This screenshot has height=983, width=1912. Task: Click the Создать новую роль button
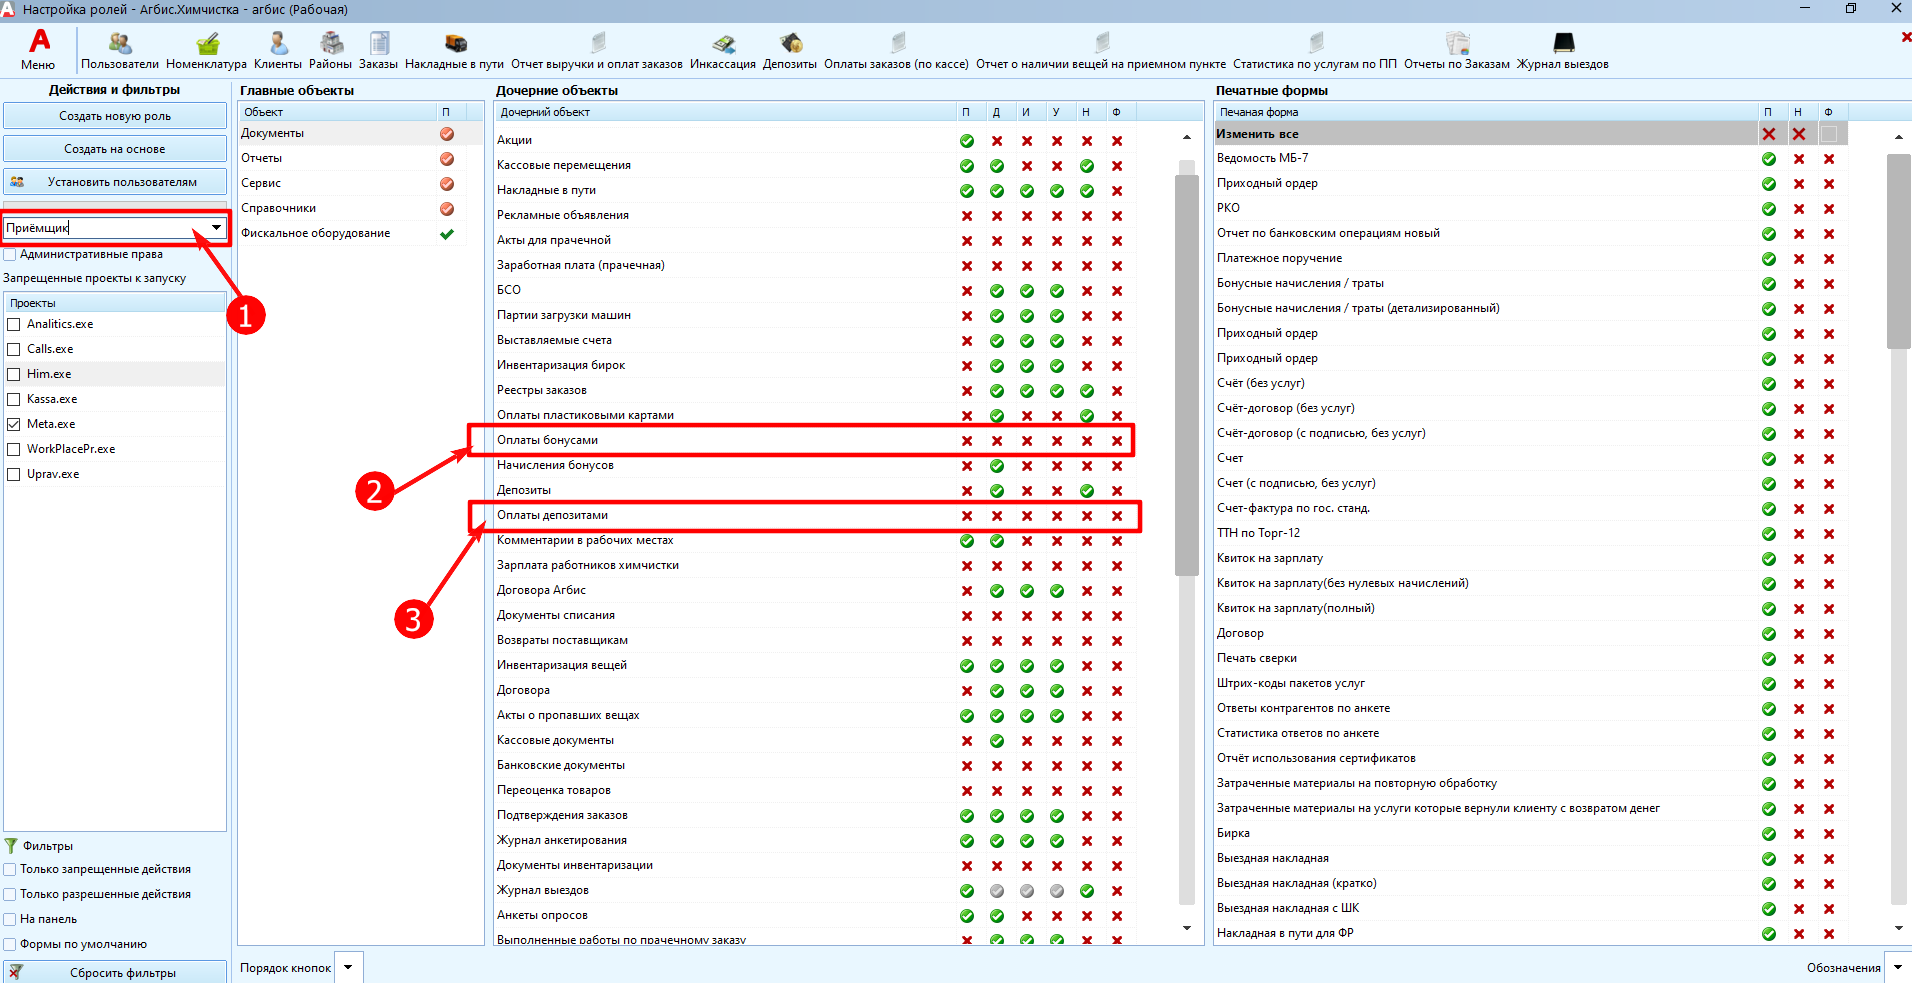(115, 116)
